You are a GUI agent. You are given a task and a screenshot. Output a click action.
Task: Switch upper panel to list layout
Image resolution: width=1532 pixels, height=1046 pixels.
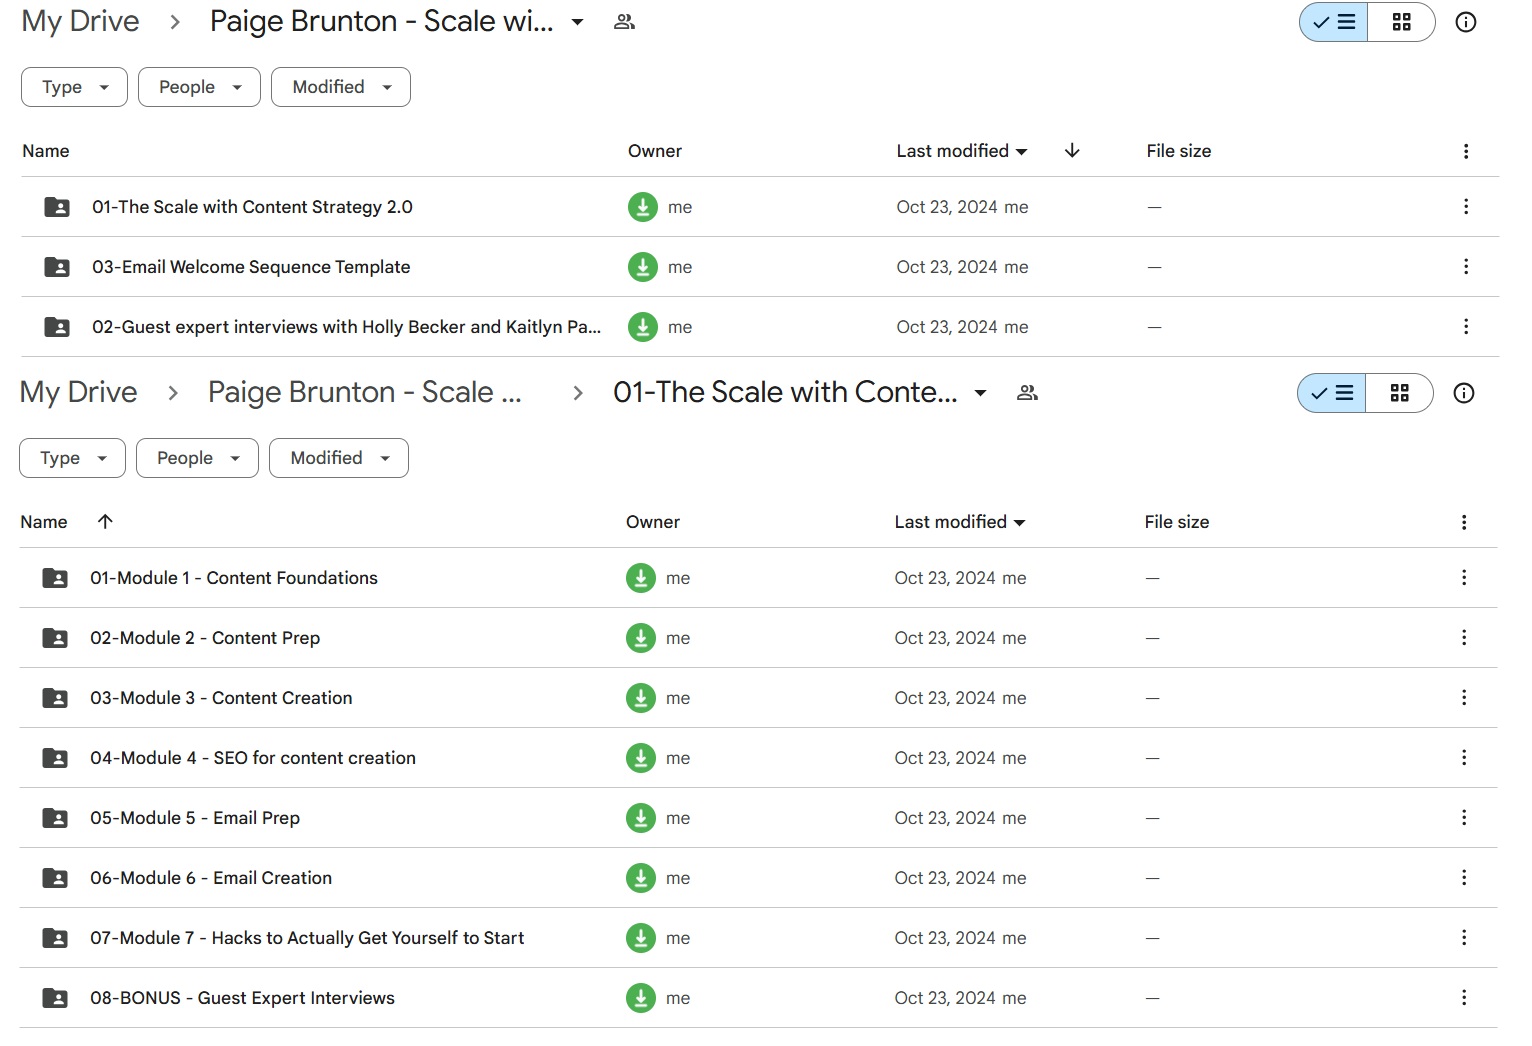pyautogui.click(x=1333, y=22)
